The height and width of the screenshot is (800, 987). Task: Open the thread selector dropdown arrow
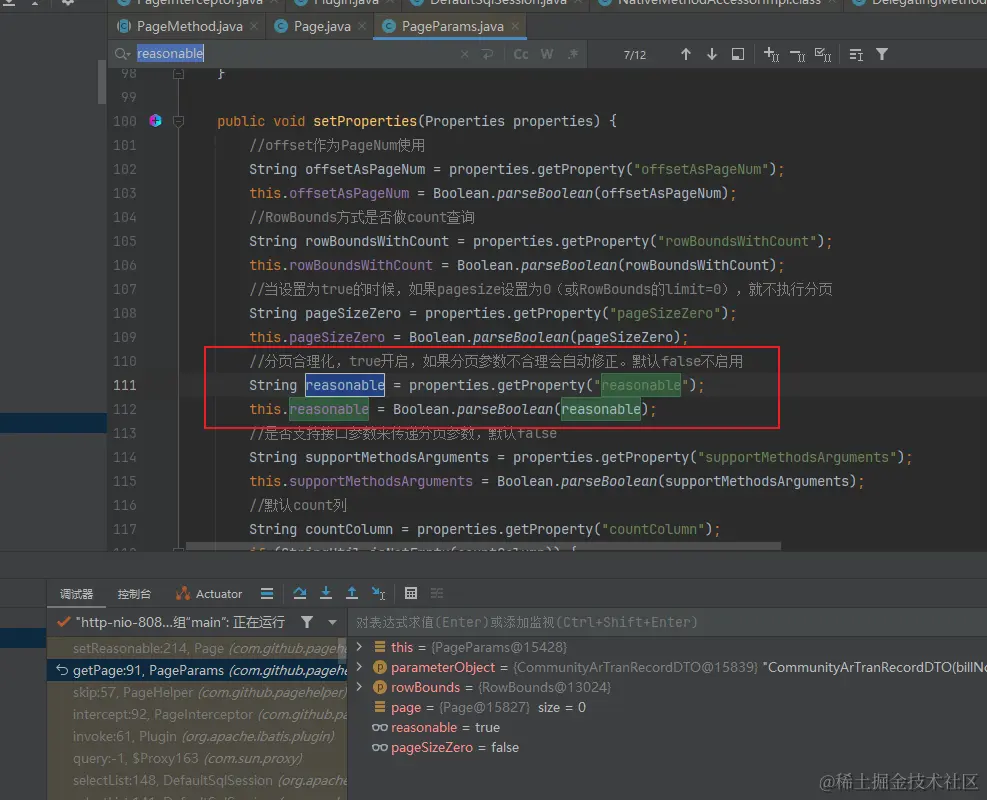329,622
